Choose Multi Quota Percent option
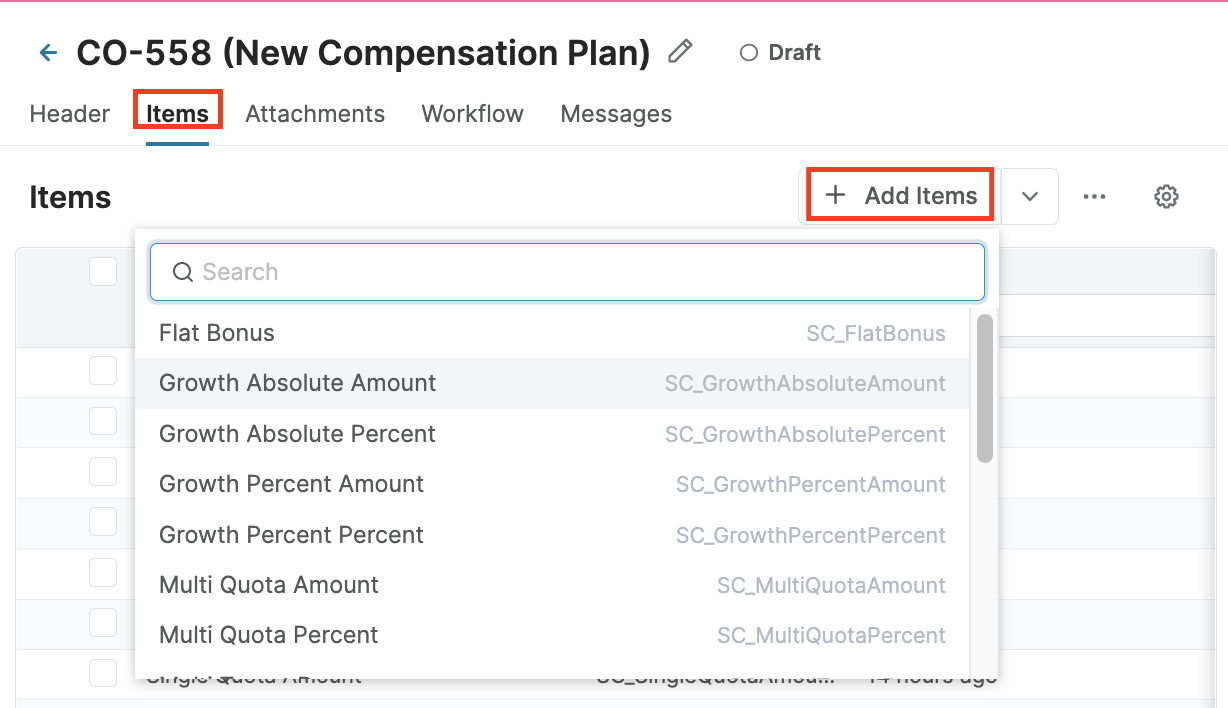Screen dimensions: 1228x708 tap(269, 635)
